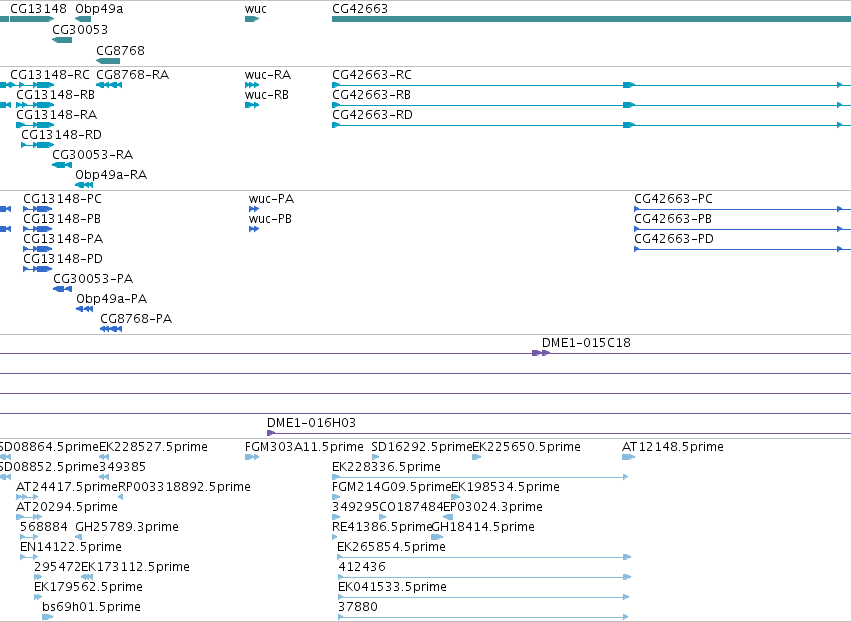851x622 pixels.
Task: Click EST GH25789.3prime
Action: coord(127,527)
